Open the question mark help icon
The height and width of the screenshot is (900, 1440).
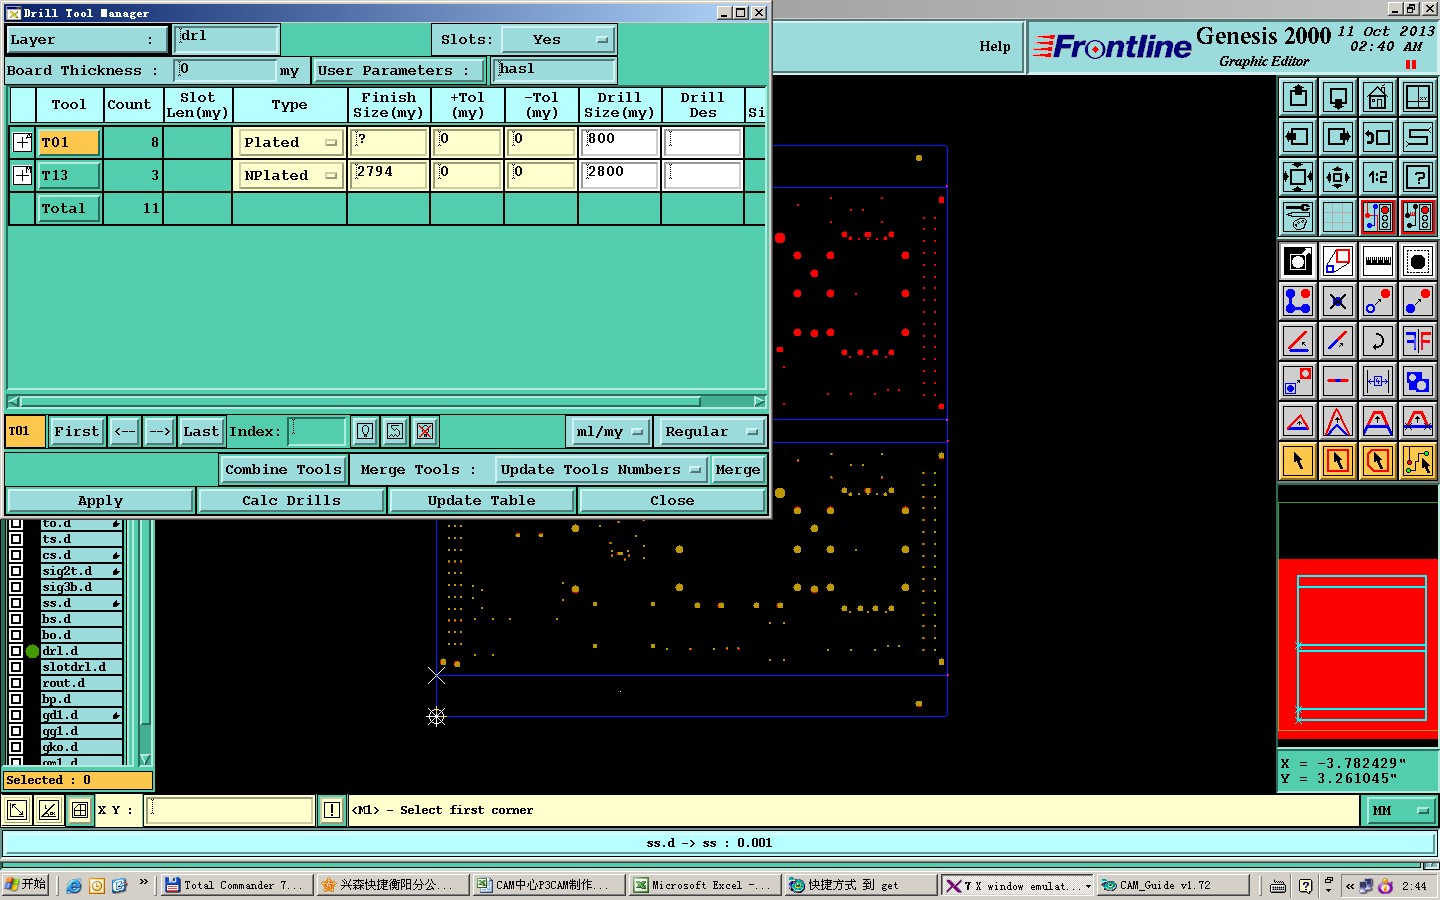point(1417,177)
